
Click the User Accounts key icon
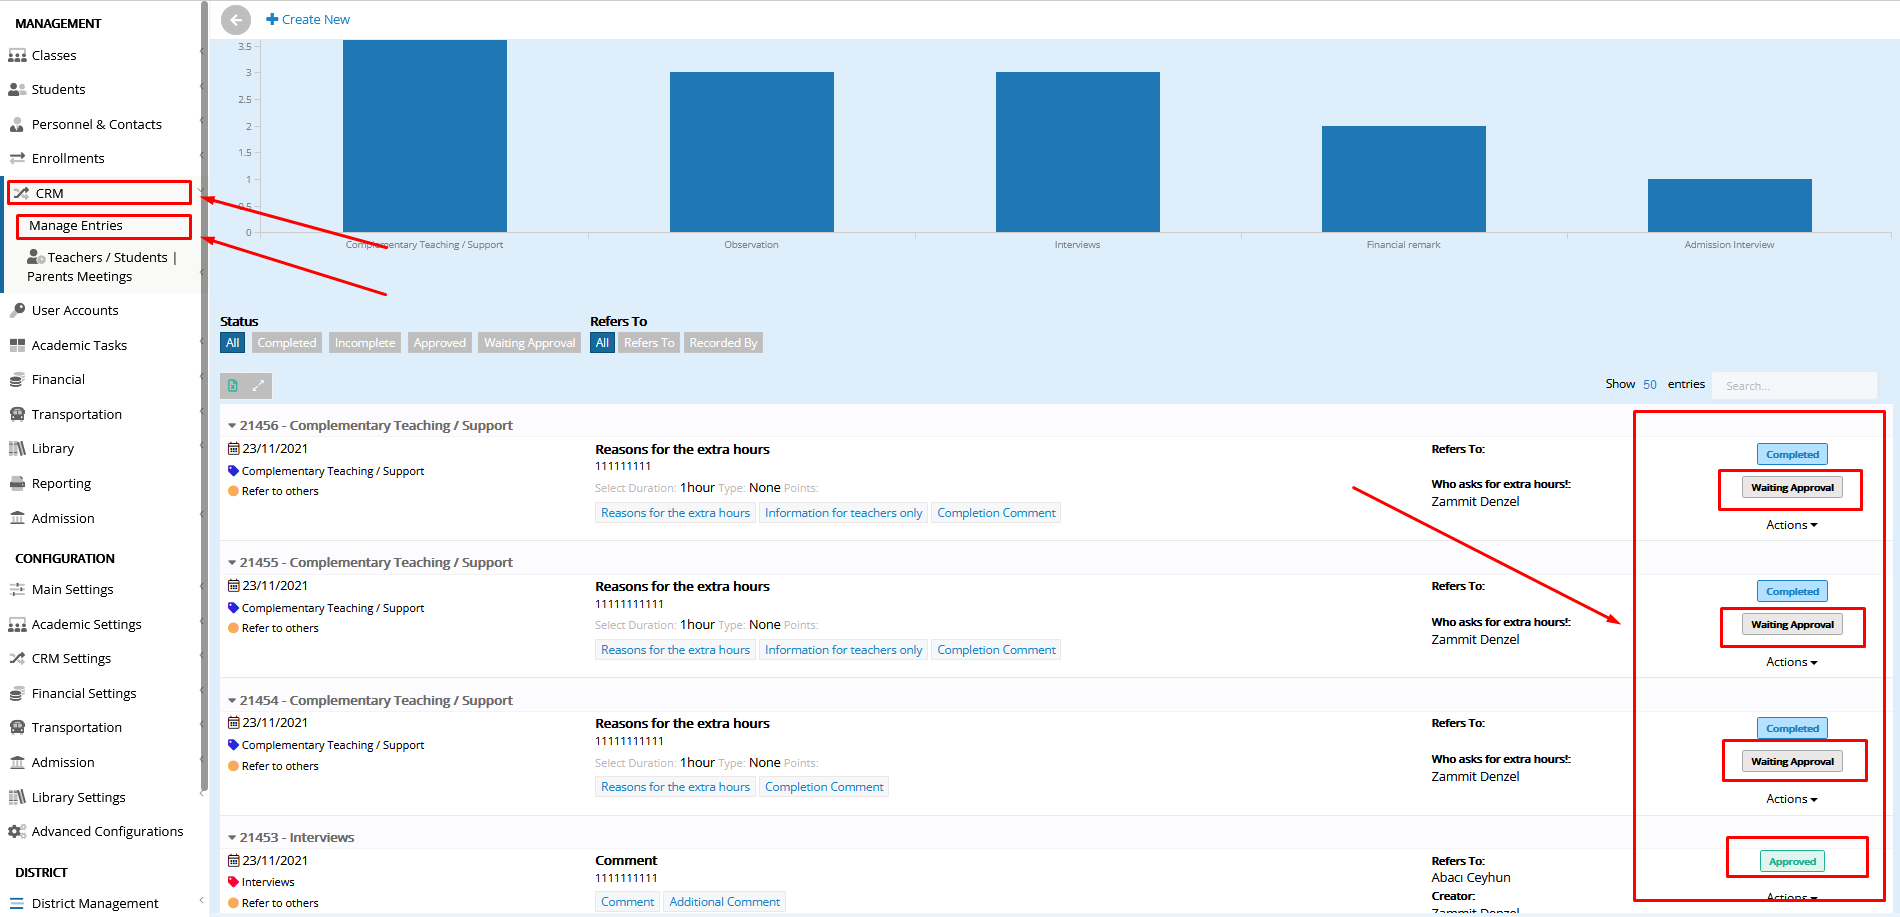(x=17, y=310)
